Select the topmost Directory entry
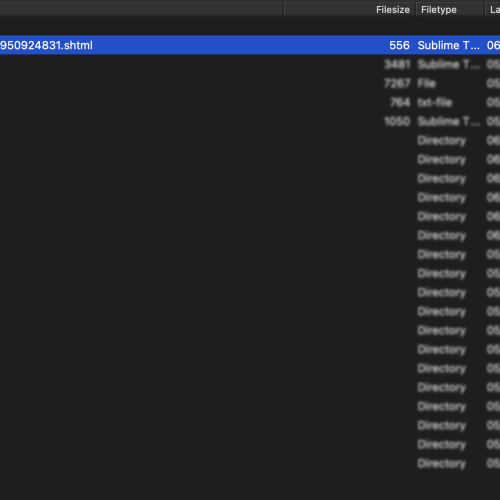500x500 pixels. click(250, 140)
